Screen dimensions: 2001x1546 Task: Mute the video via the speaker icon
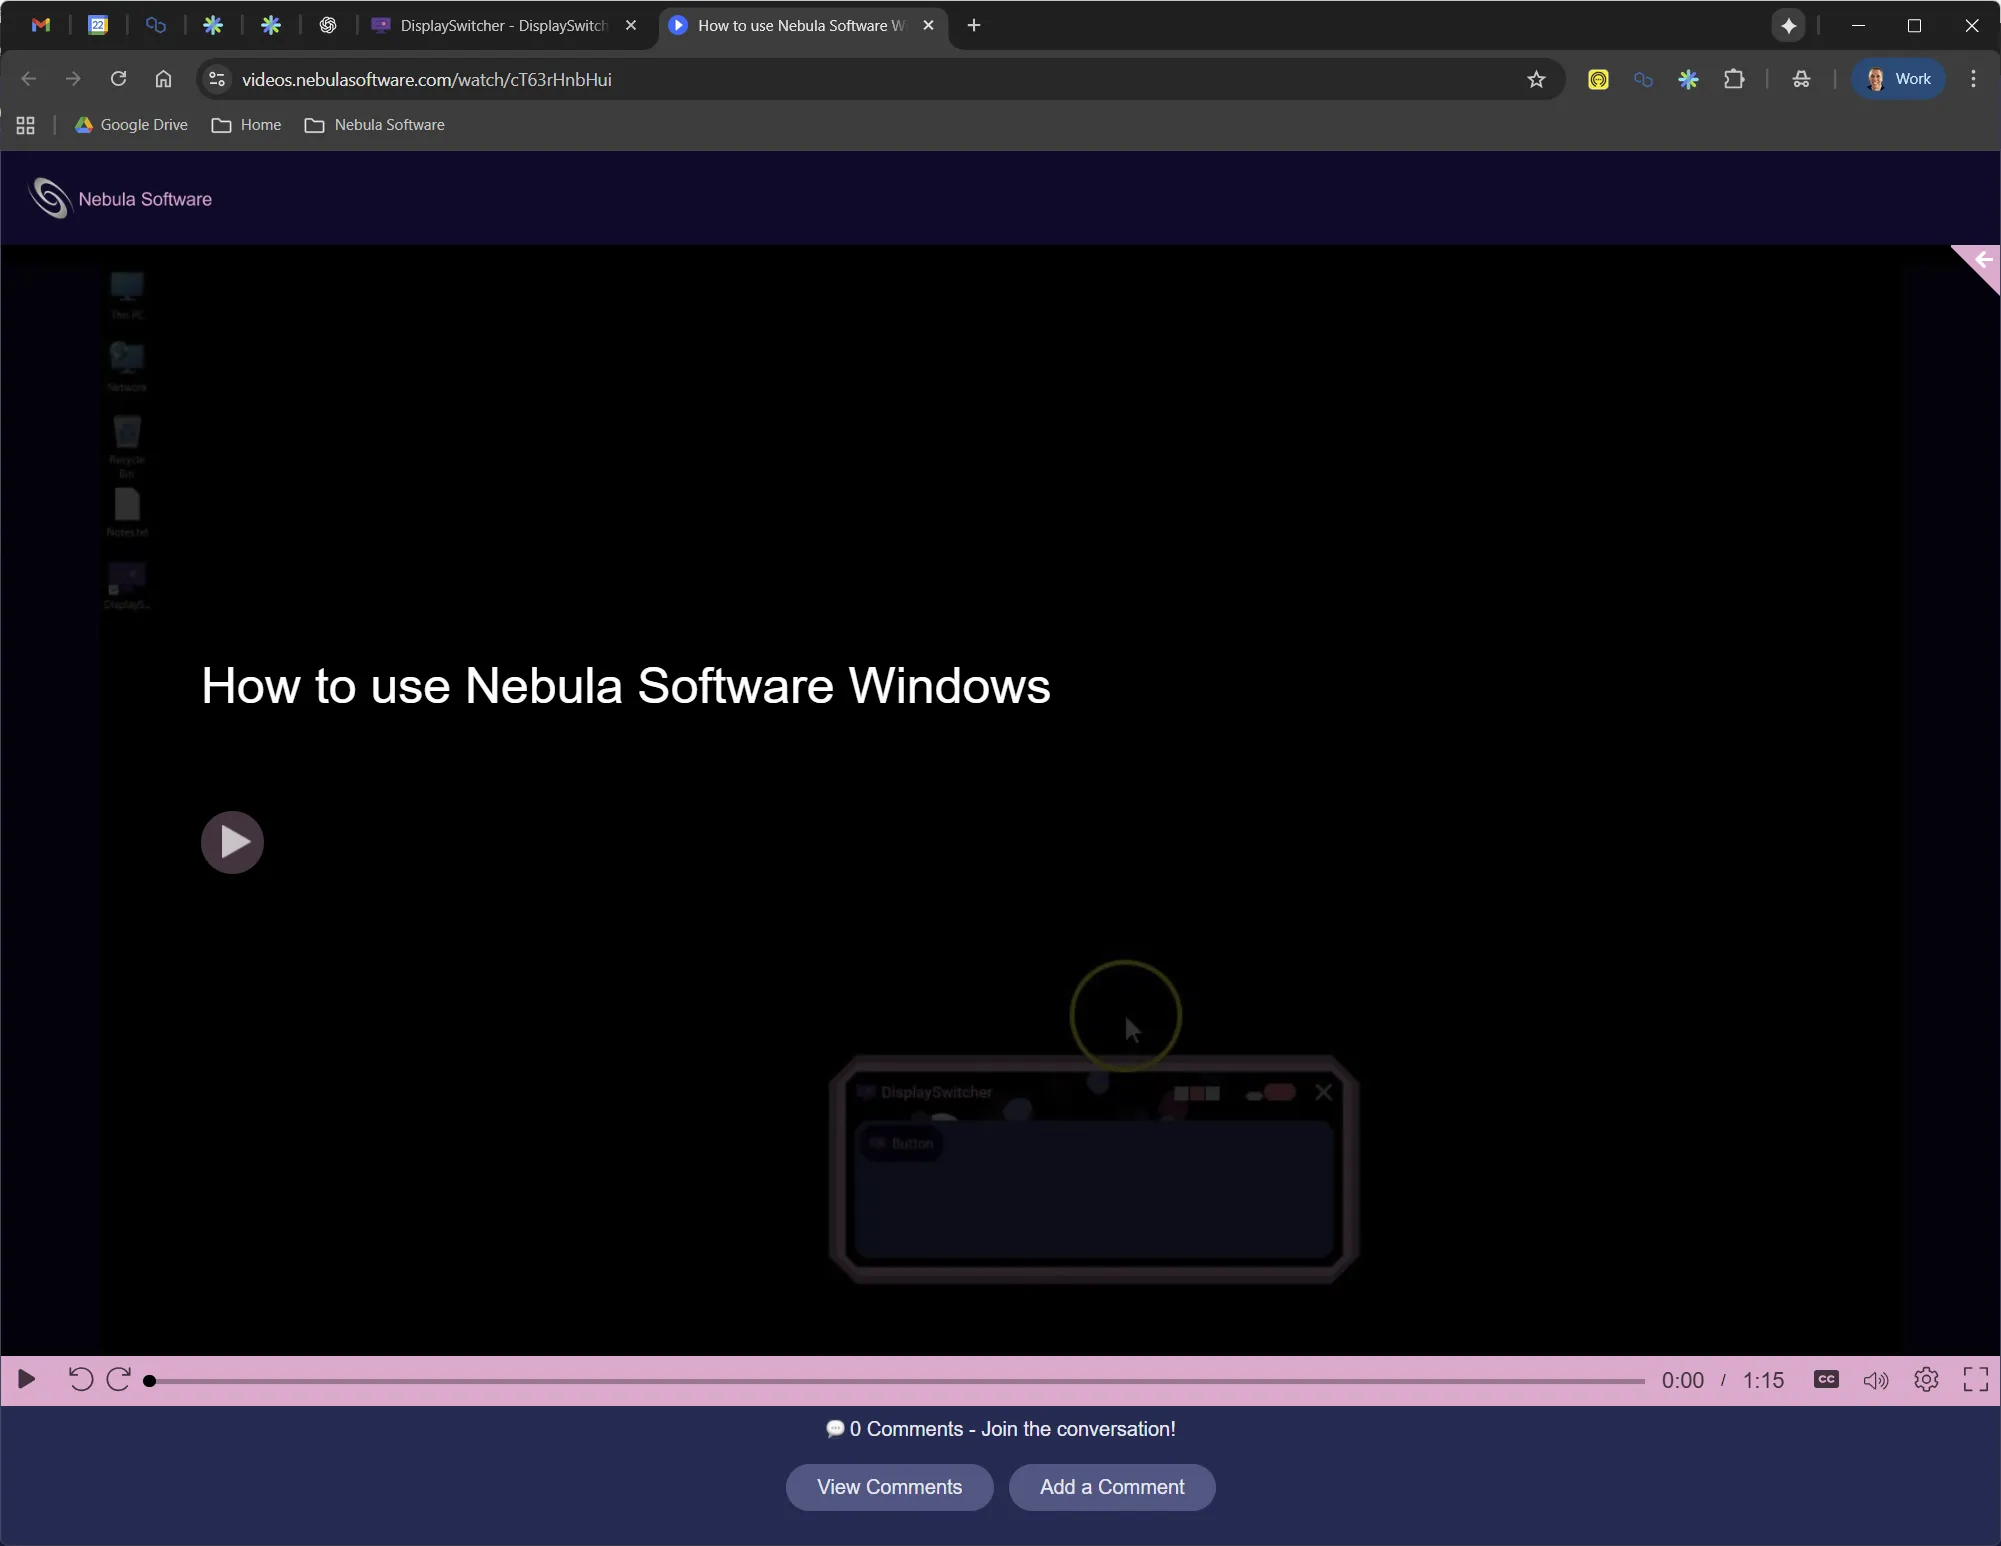(1876, 1380)
